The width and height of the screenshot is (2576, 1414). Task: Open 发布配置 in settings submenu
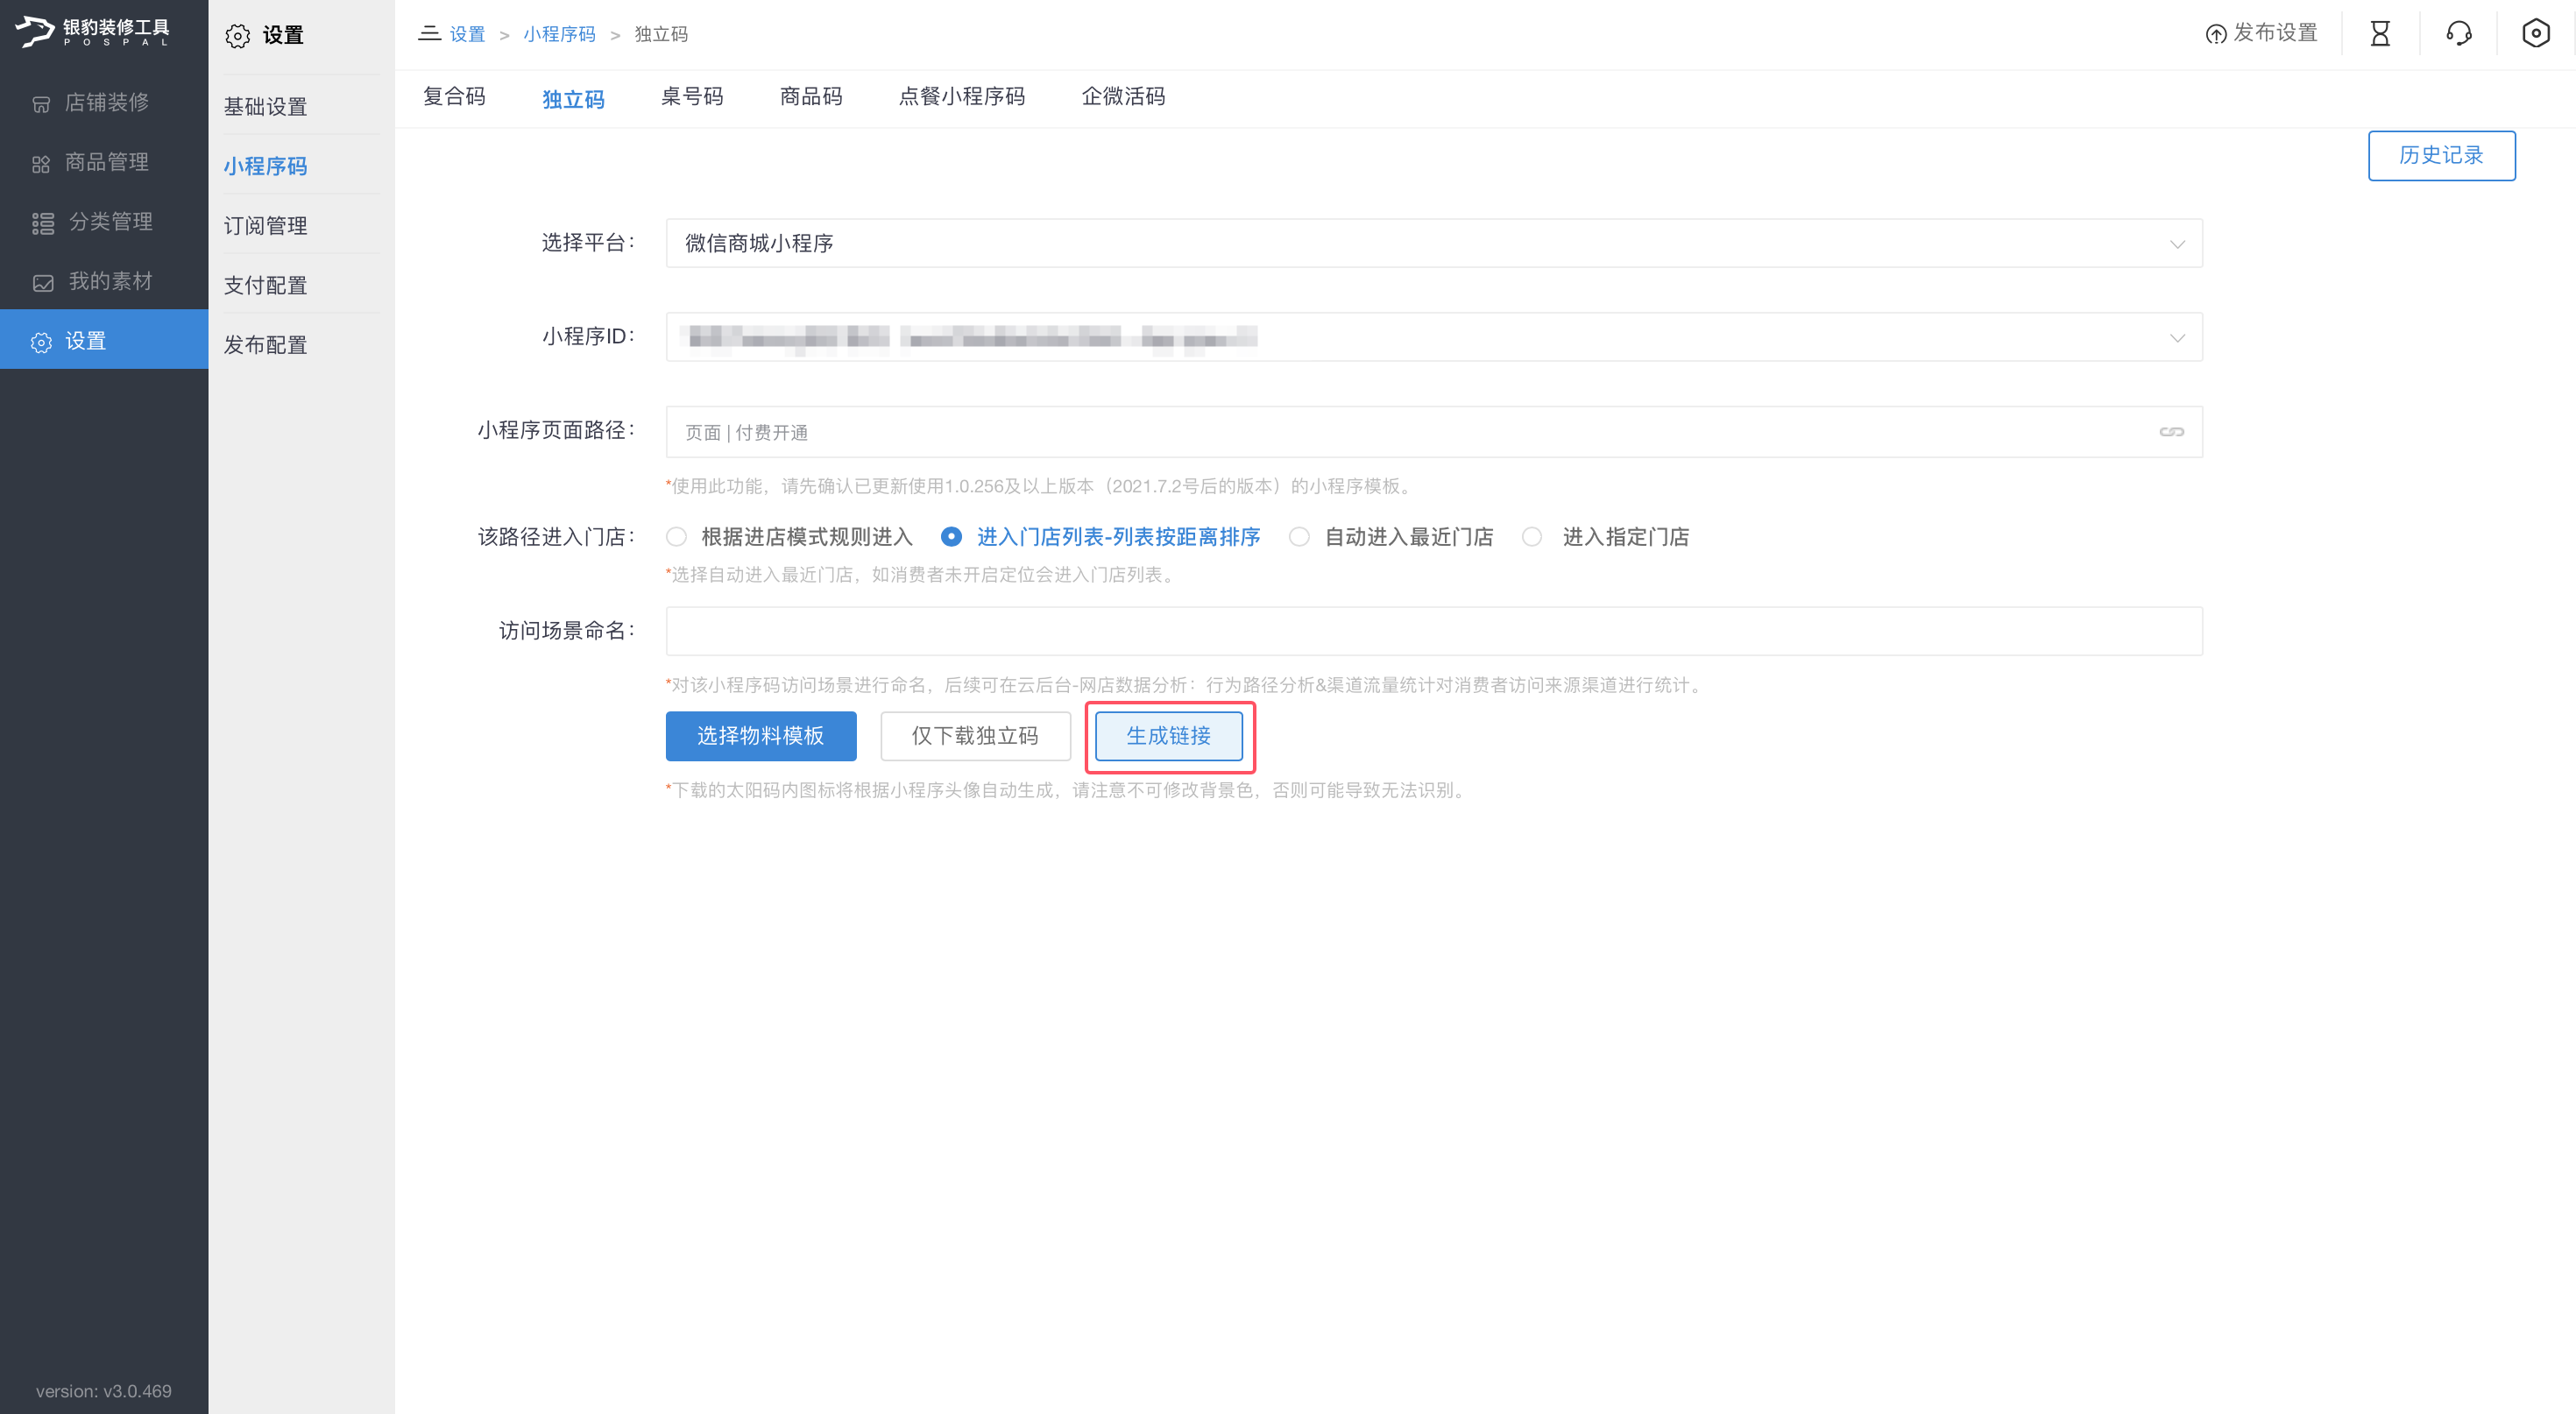[266, 345]
